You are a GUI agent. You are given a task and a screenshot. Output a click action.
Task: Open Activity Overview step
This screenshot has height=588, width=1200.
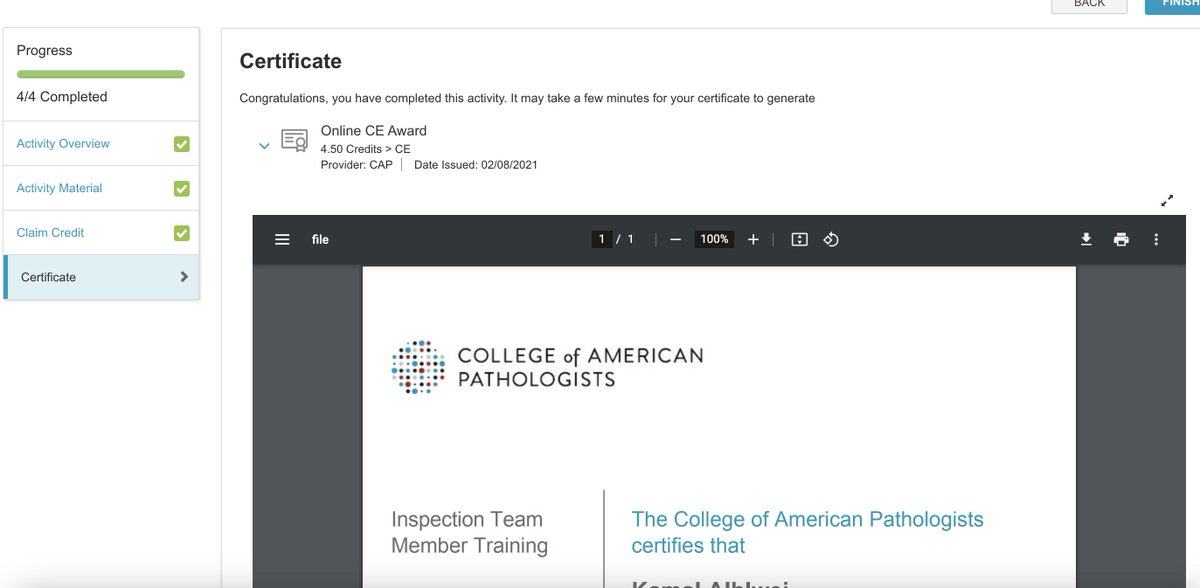pos(63,144)
